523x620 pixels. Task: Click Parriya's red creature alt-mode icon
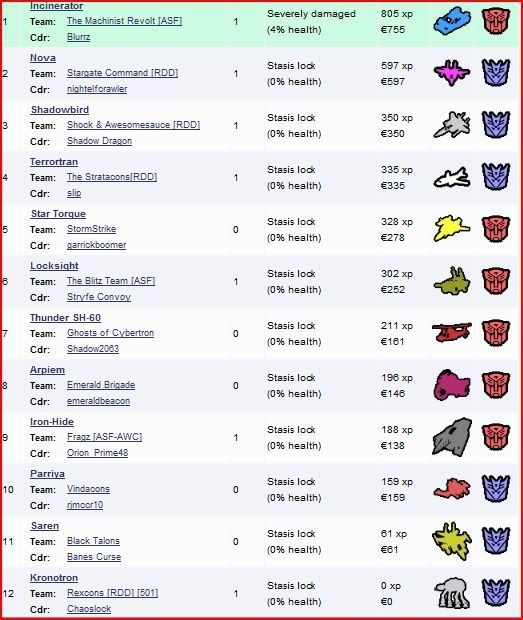452,489
